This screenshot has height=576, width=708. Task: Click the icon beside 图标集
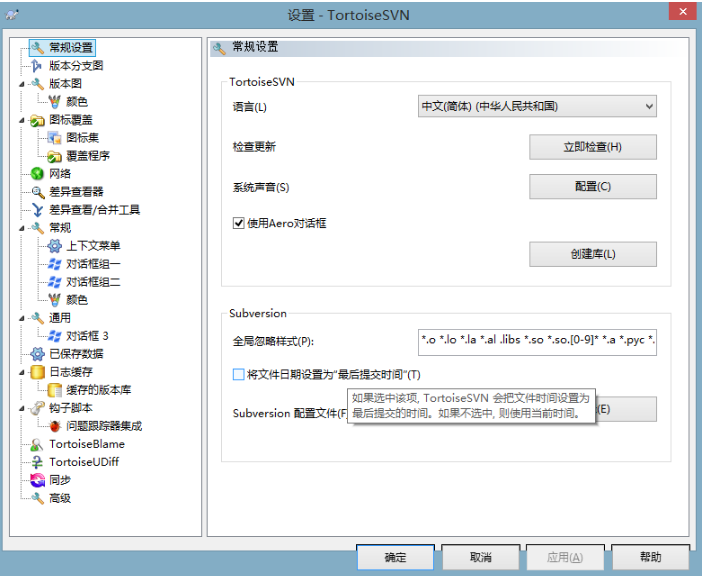point(55,138)
